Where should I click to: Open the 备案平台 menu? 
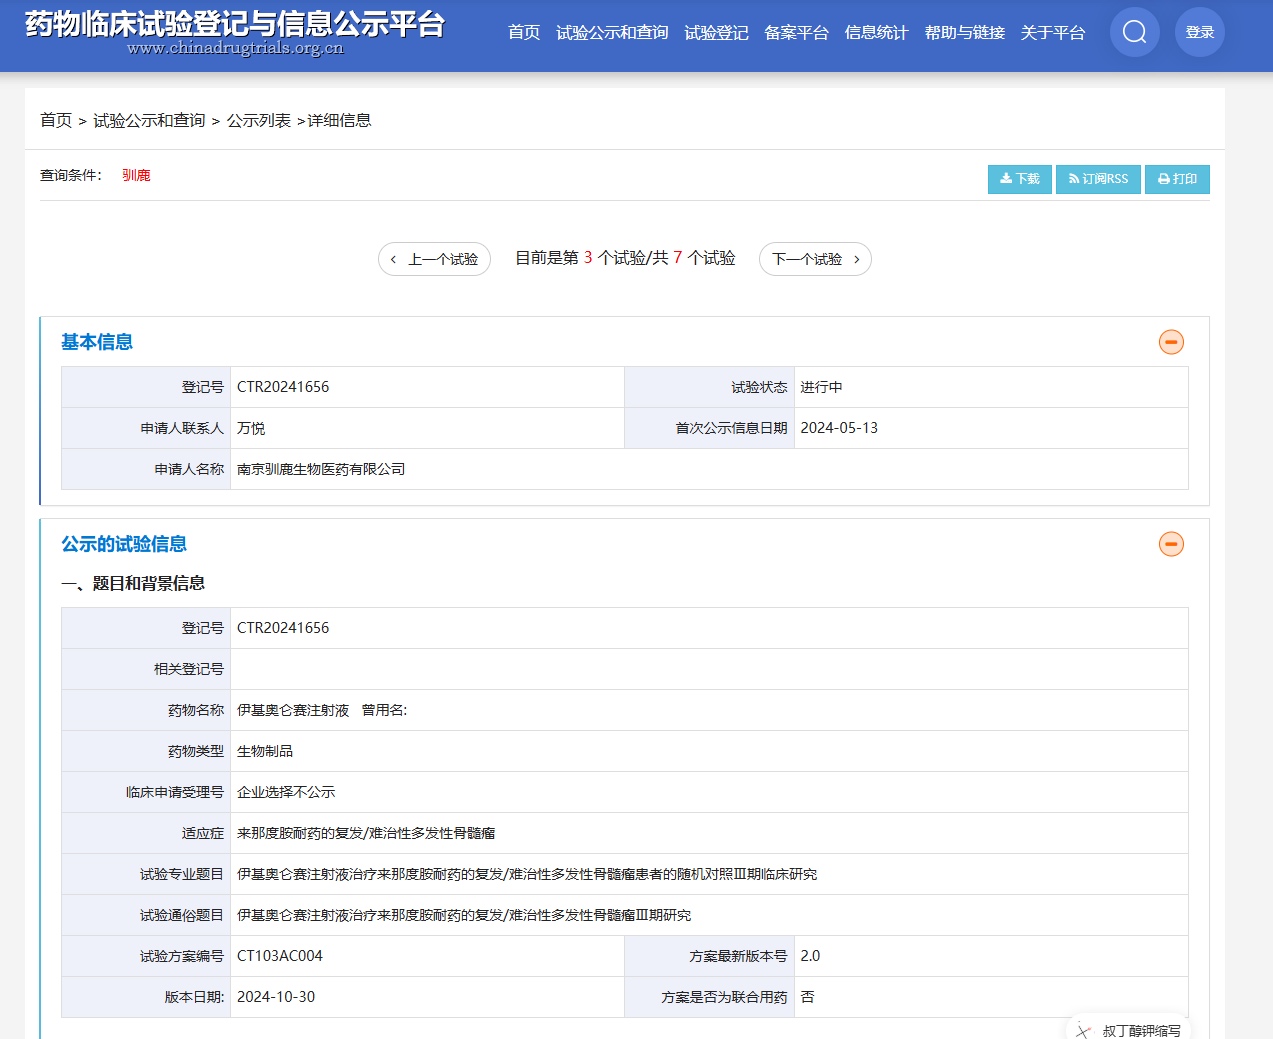pos(796,33)
